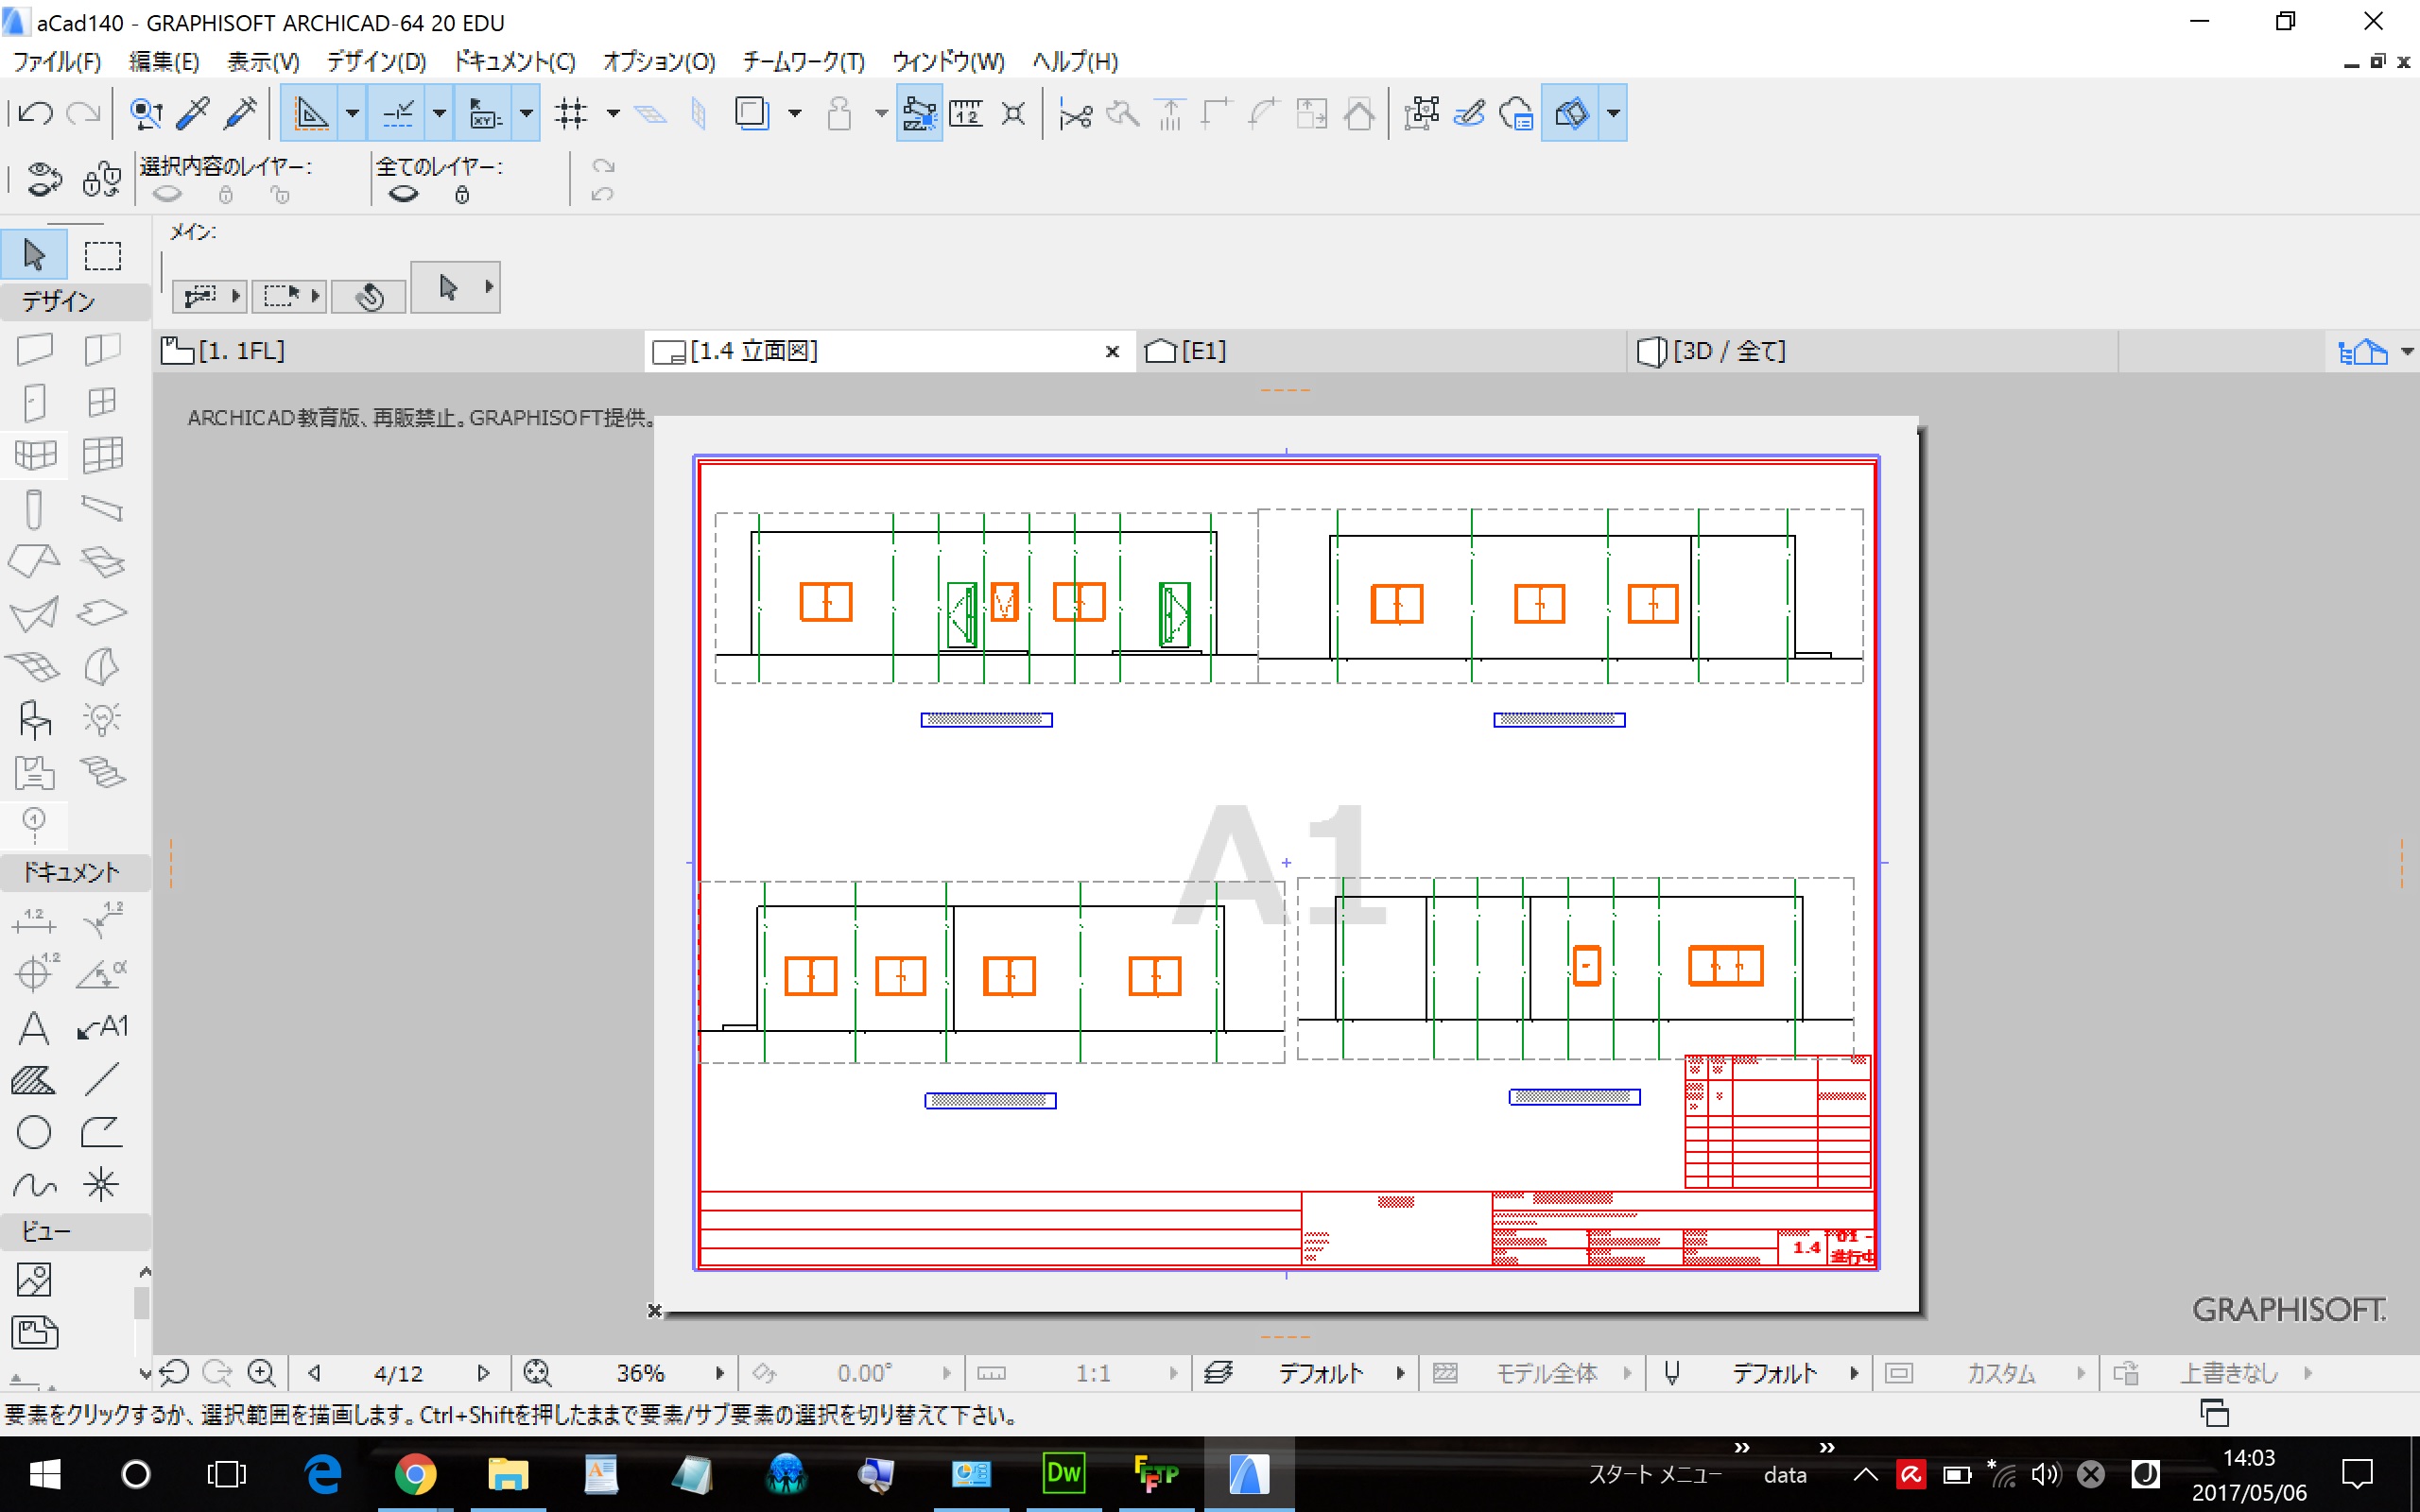Close the [1.4 立面図] tab

point(1112,351)
